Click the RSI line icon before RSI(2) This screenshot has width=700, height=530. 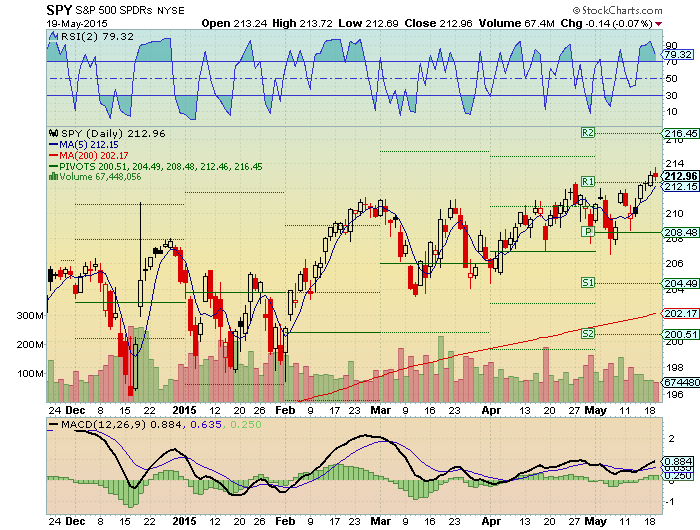click(53, 37)
